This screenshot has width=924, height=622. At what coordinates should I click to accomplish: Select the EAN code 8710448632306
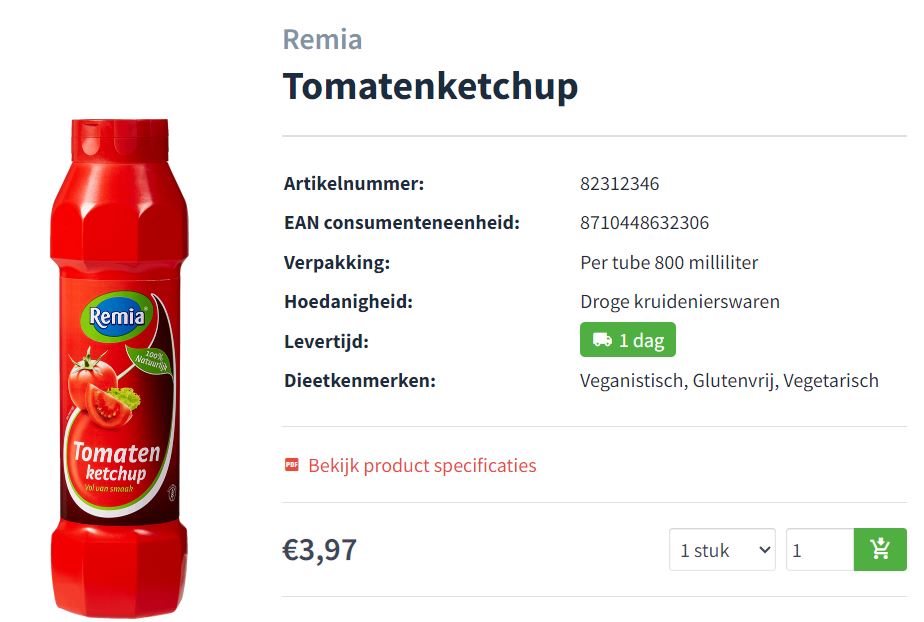644,223
